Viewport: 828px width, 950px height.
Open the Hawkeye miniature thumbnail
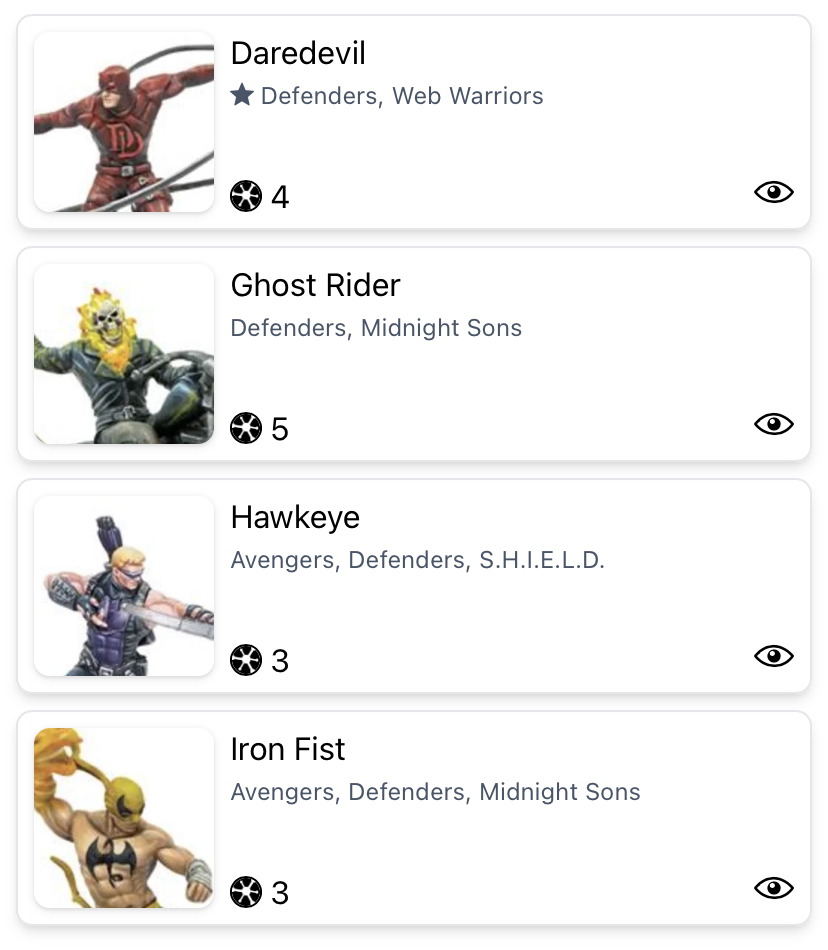tap(124, 586)
